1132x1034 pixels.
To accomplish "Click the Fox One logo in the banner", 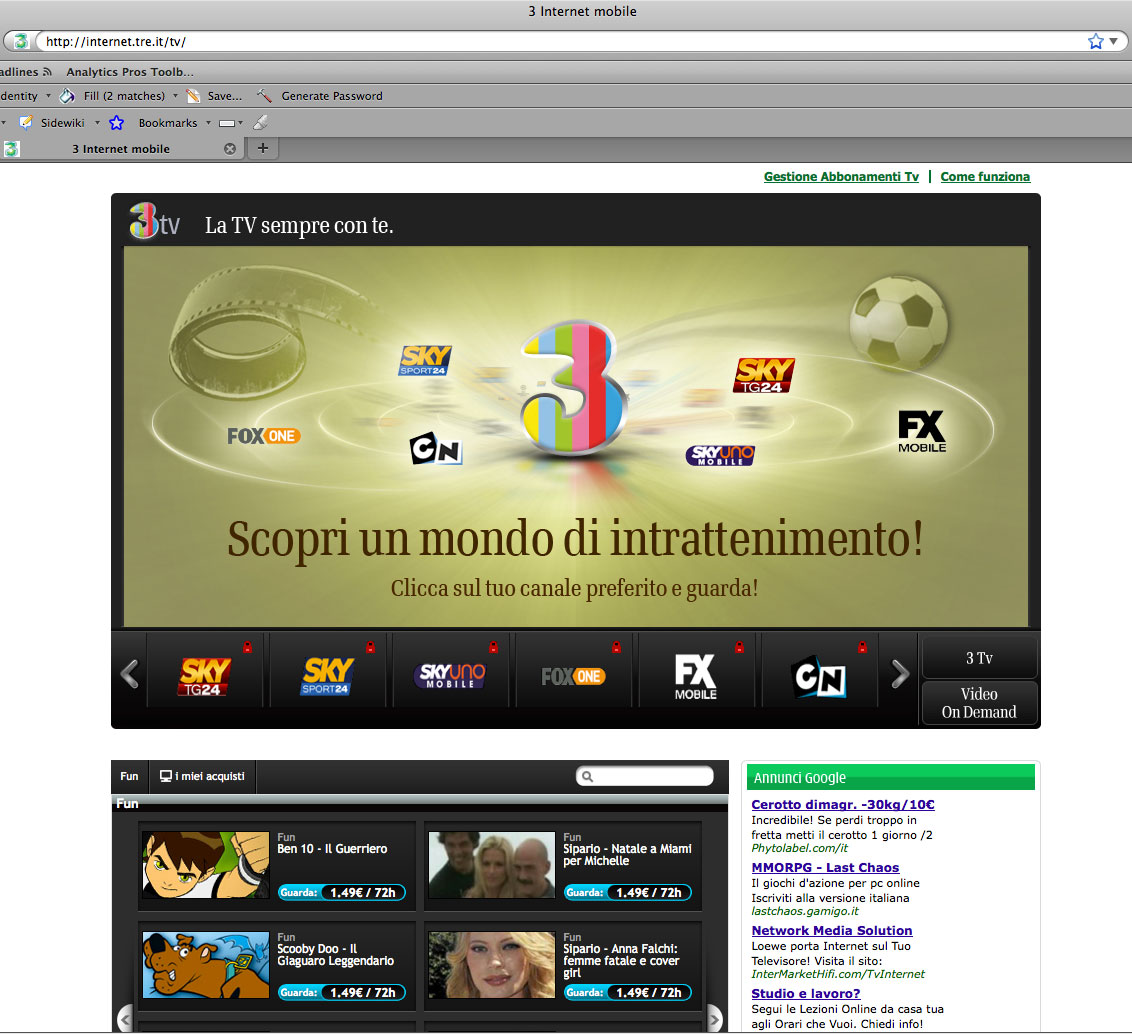I will [264, 436].
